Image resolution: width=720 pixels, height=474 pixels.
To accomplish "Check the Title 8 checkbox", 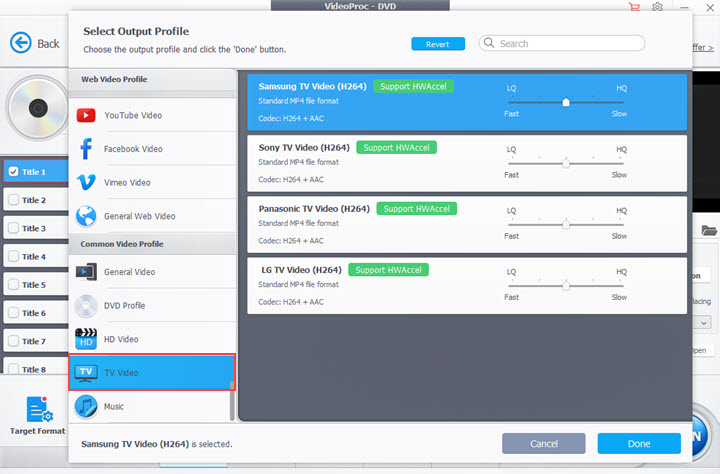I will click(x=13, y=369).
